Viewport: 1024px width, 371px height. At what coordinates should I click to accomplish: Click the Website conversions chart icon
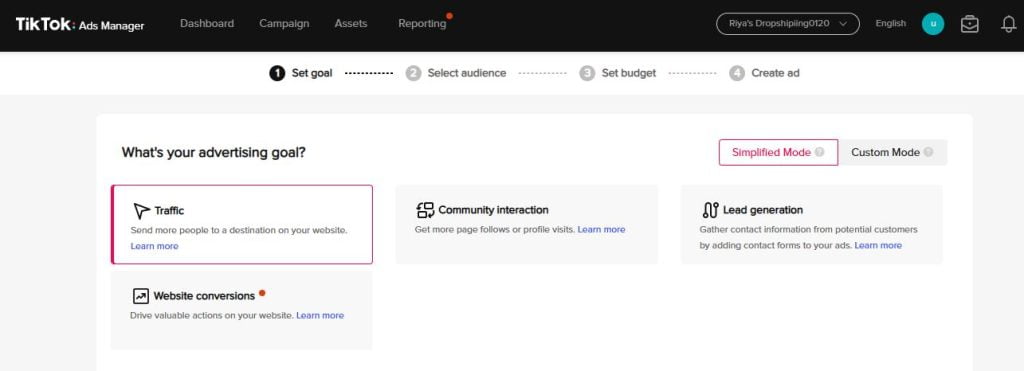click(x=140, y=296)
